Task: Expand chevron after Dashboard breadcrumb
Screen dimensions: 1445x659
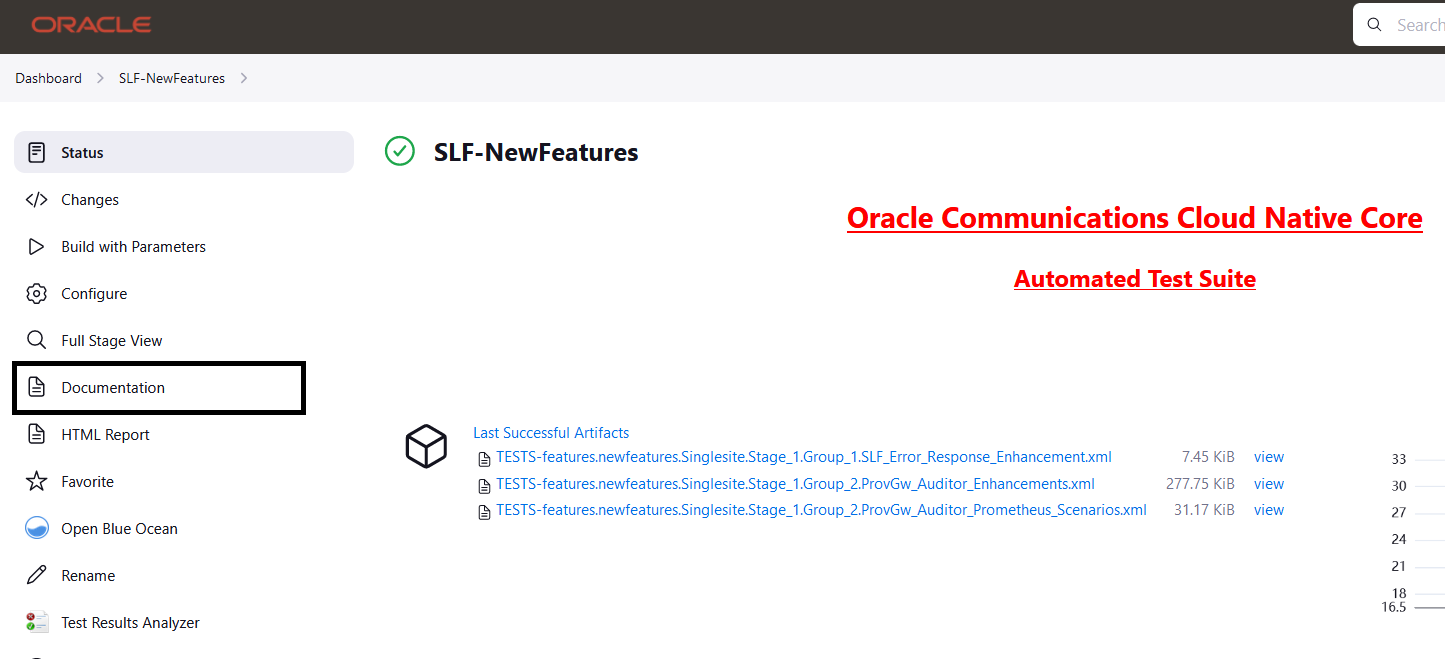Action: (100, 78)
